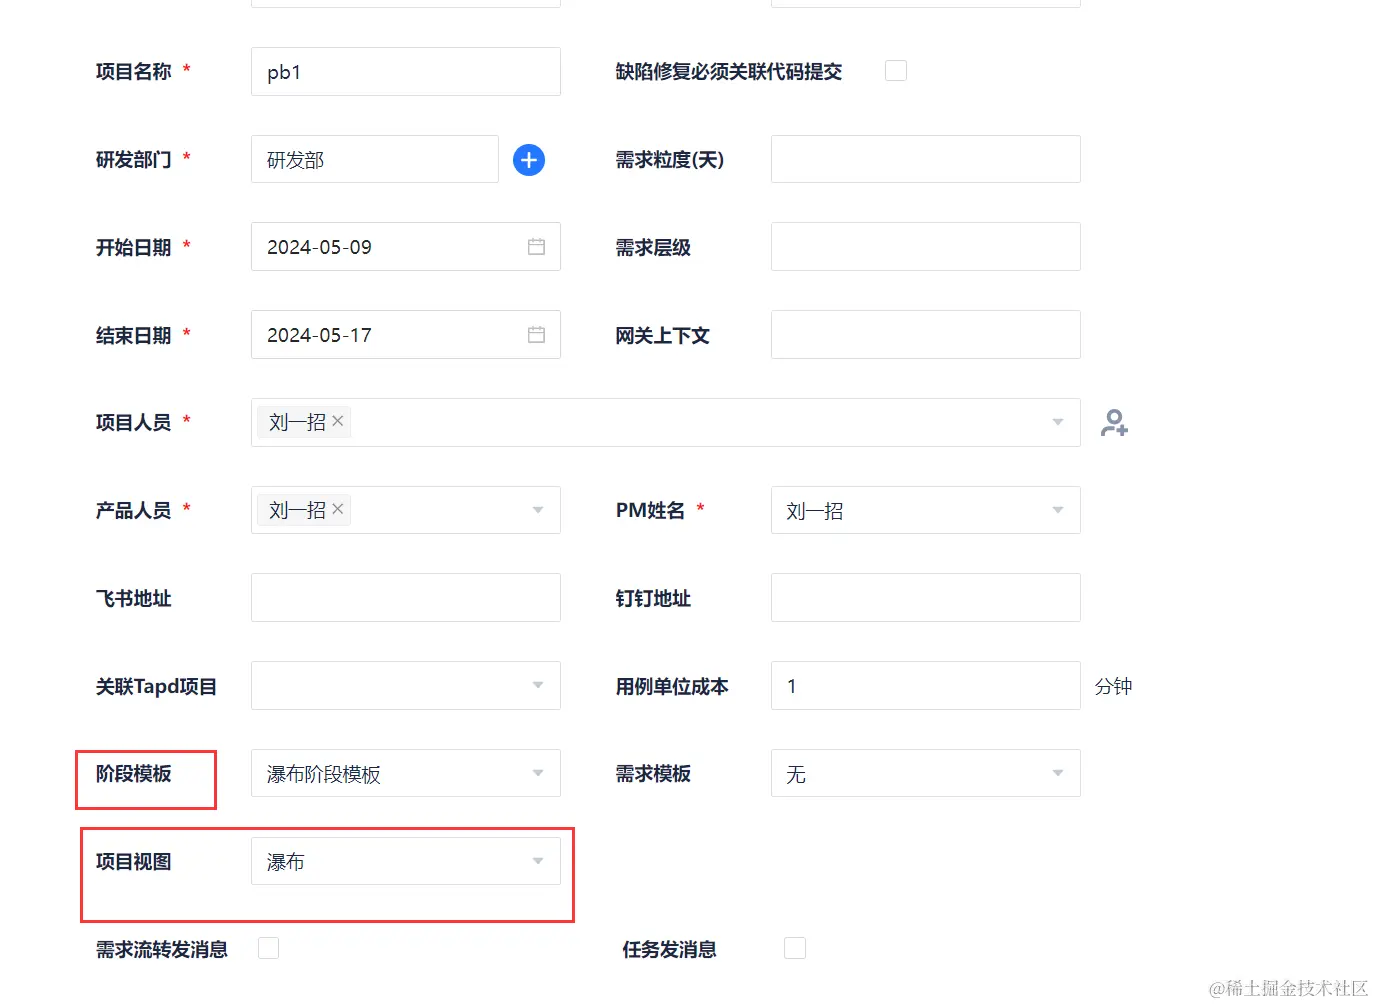
Task: Click the 用例单位成本 label
Action: (672, 687)
